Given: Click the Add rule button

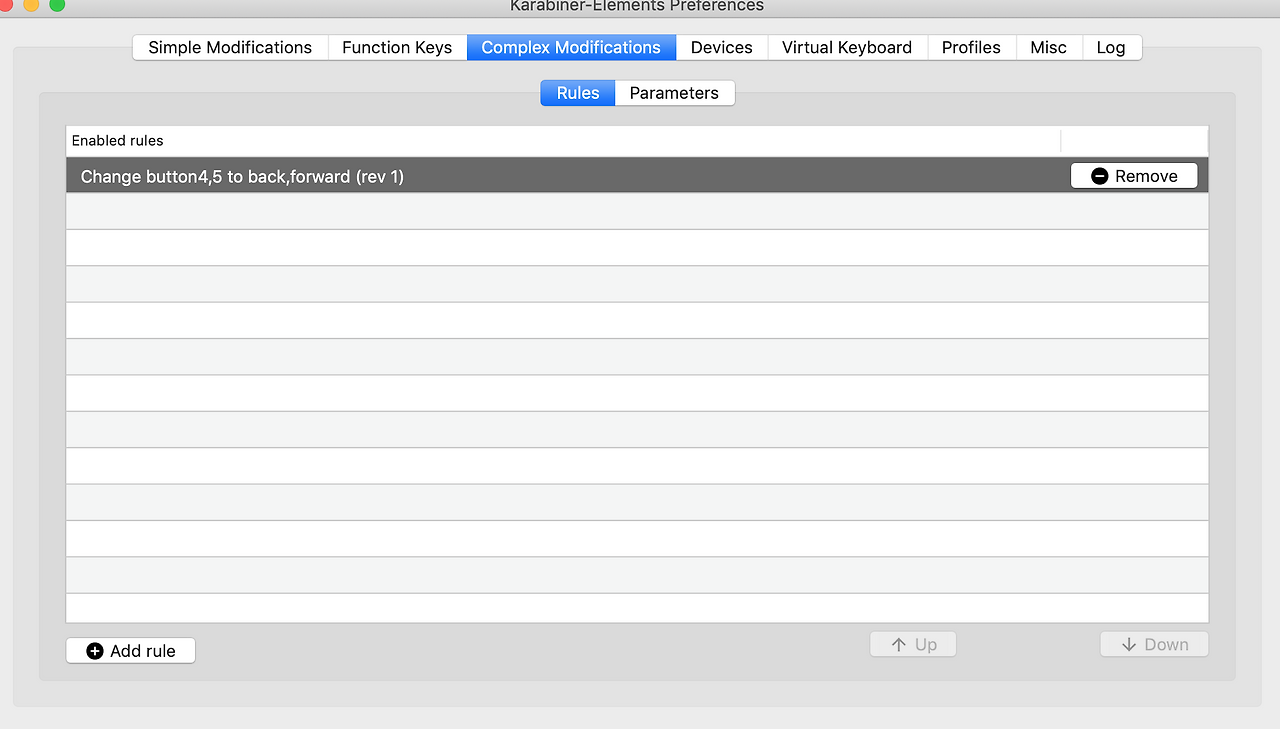Looking at the screenshot, I should tap(131, 651).
